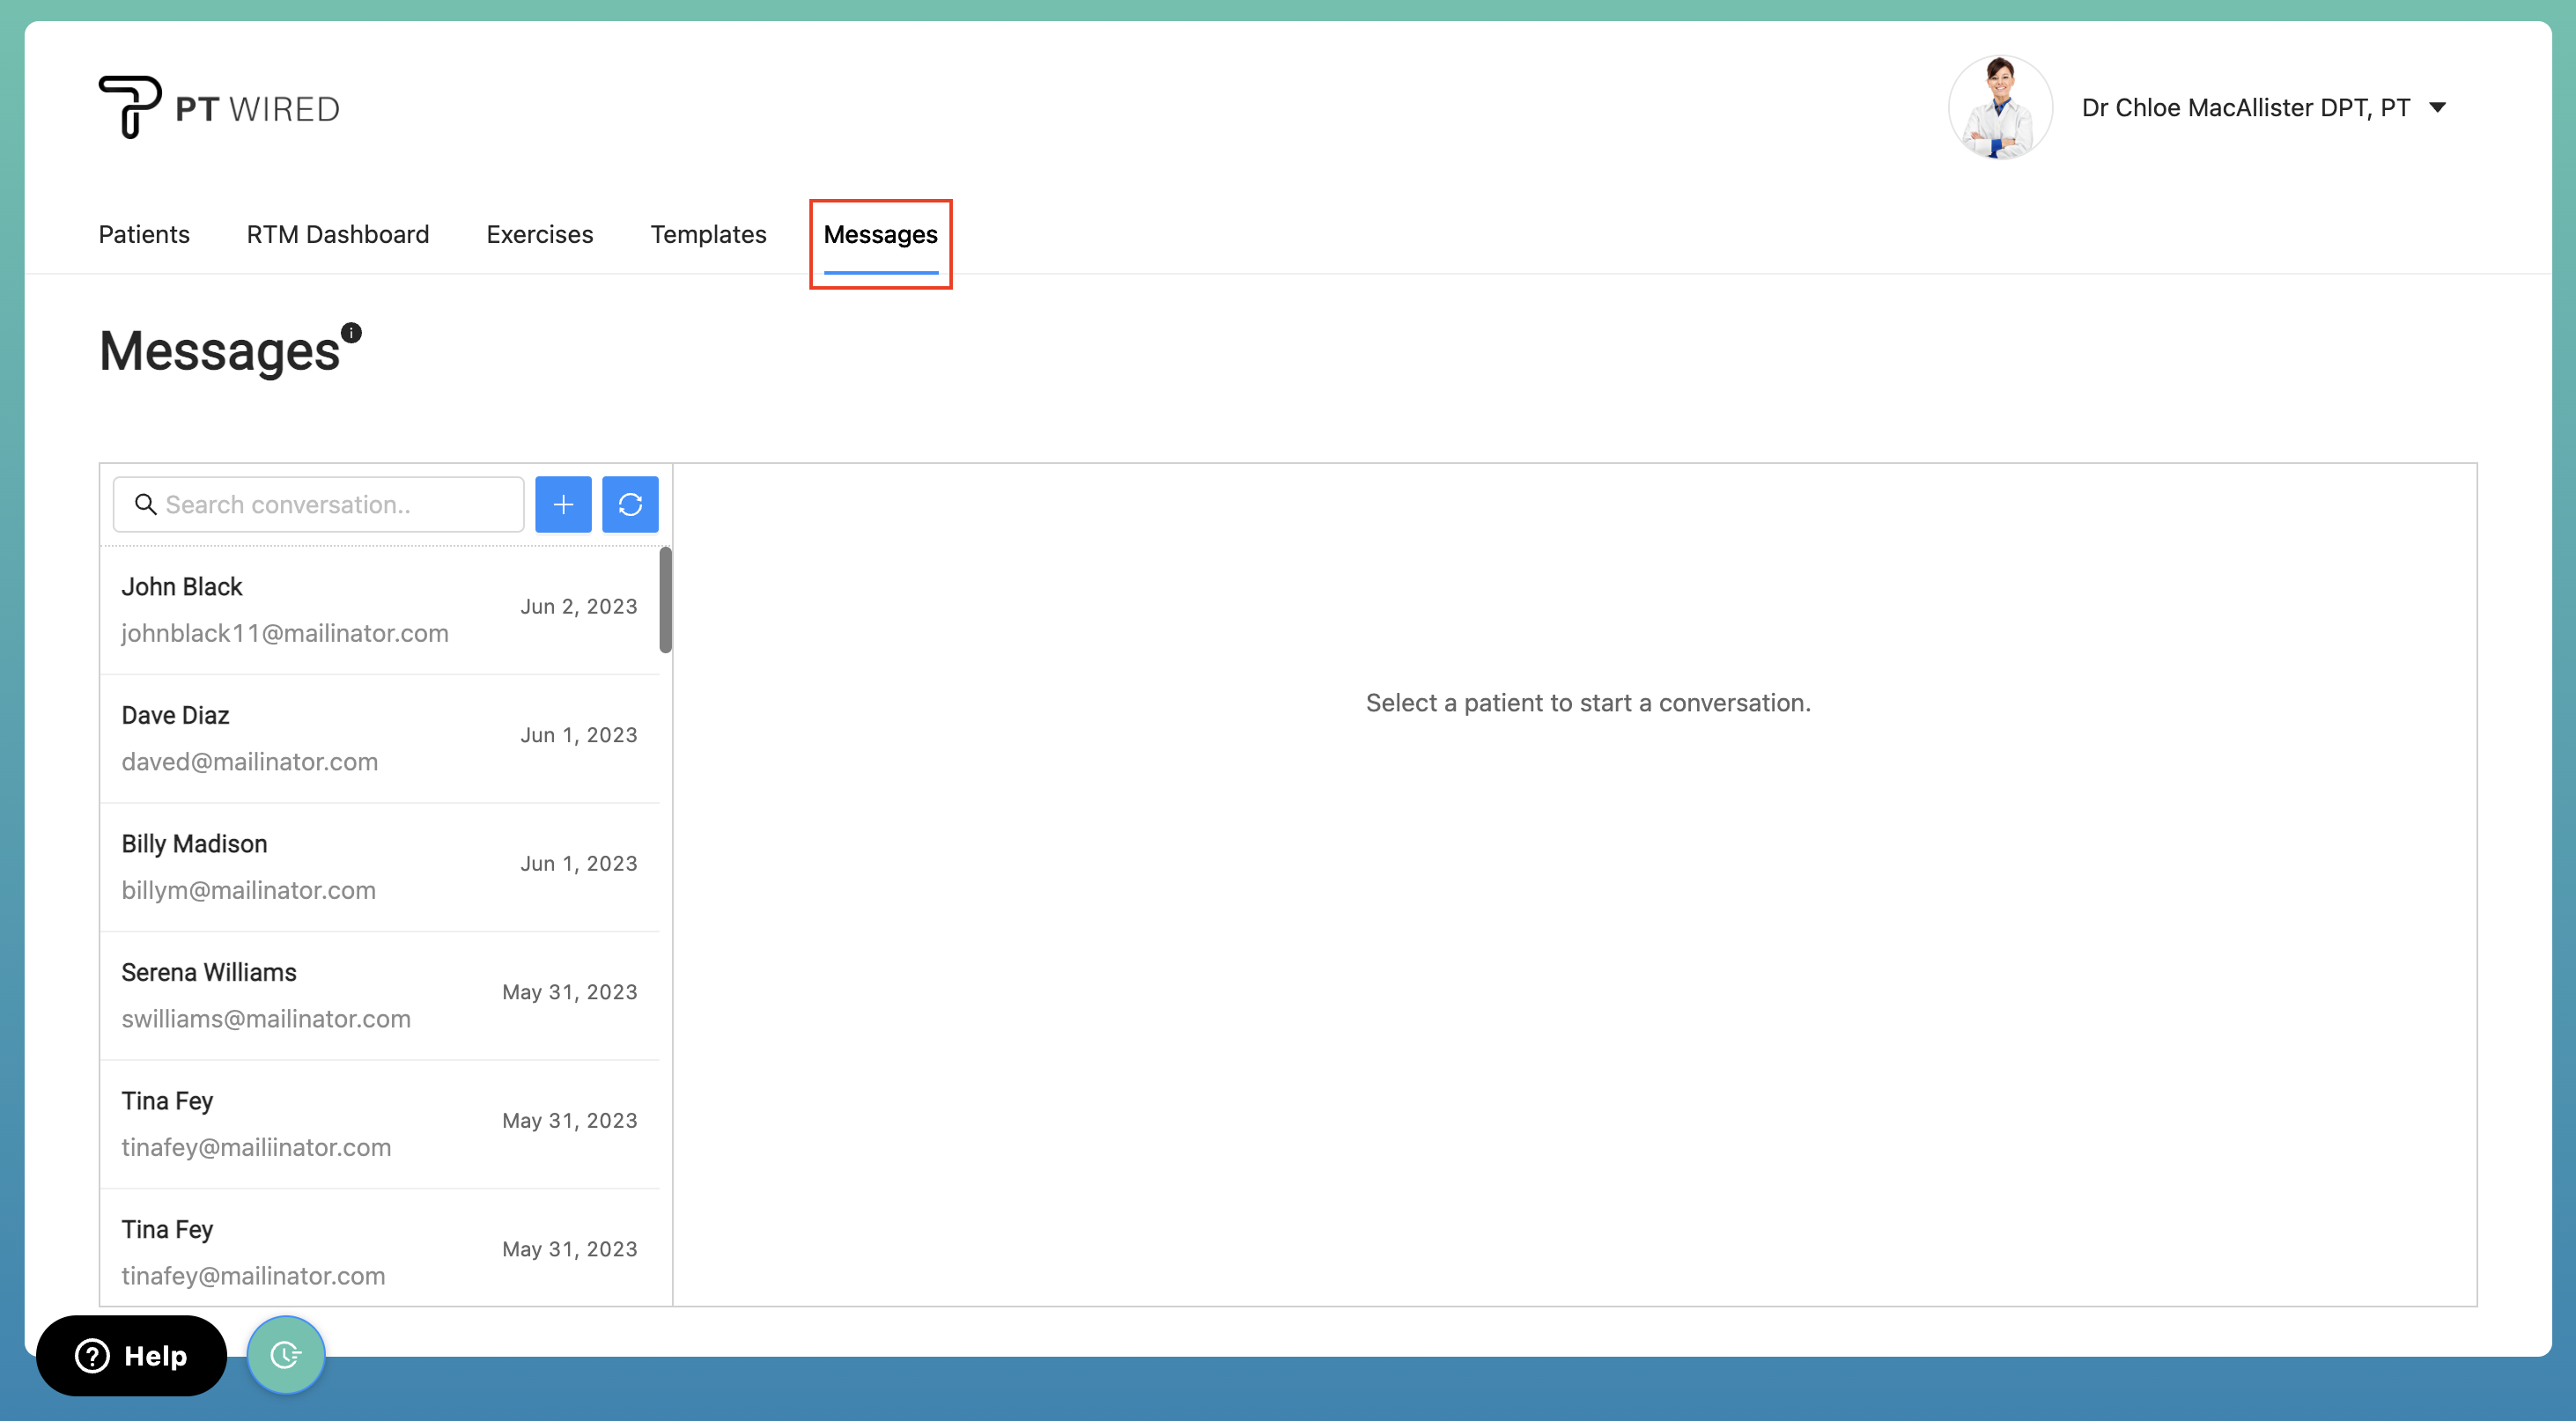Click Dr Chloe MacAllister's profile photo
The image size is (2576, 1421).
coord(2000,107)
